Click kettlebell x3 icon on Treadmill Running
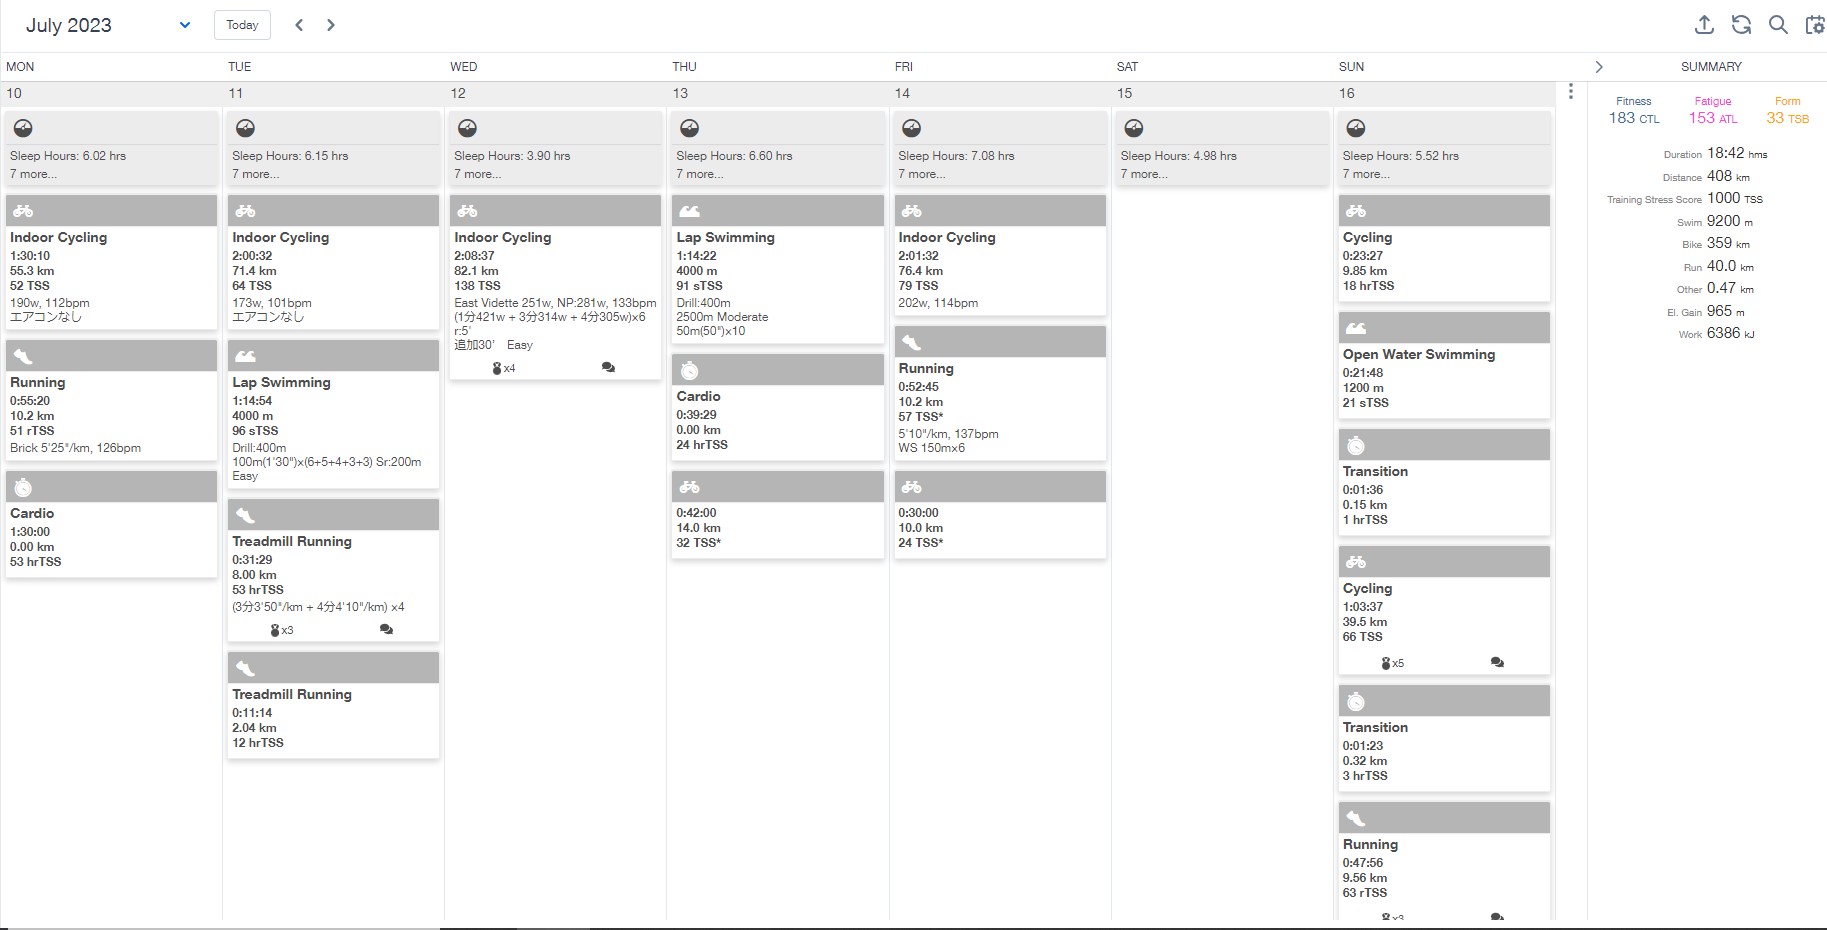 (x=282, y=630)
